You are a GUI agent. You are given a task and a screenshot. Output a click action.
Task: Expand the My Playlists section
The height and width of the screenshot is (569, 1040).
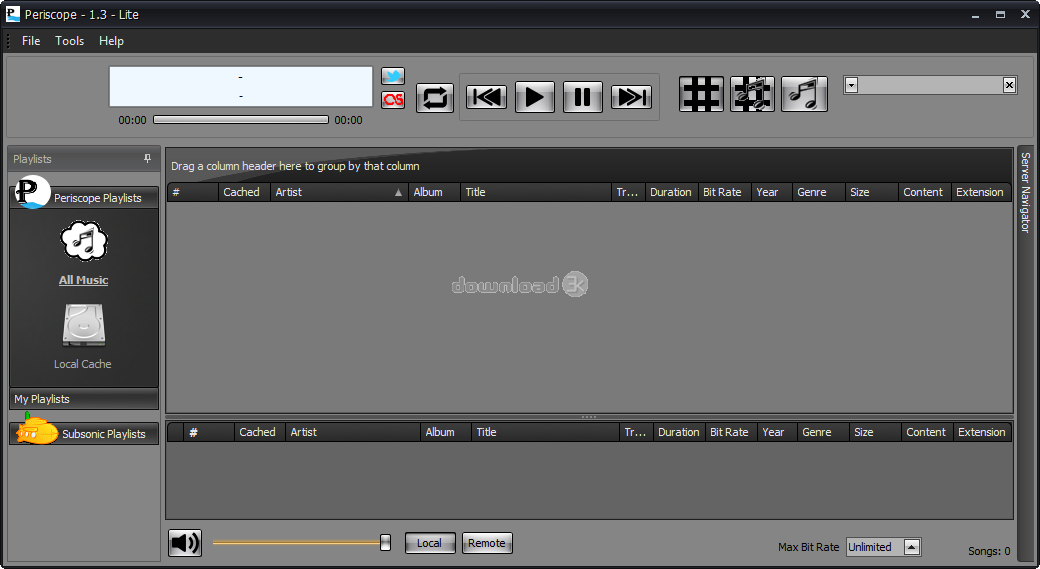tap(84, 399)
